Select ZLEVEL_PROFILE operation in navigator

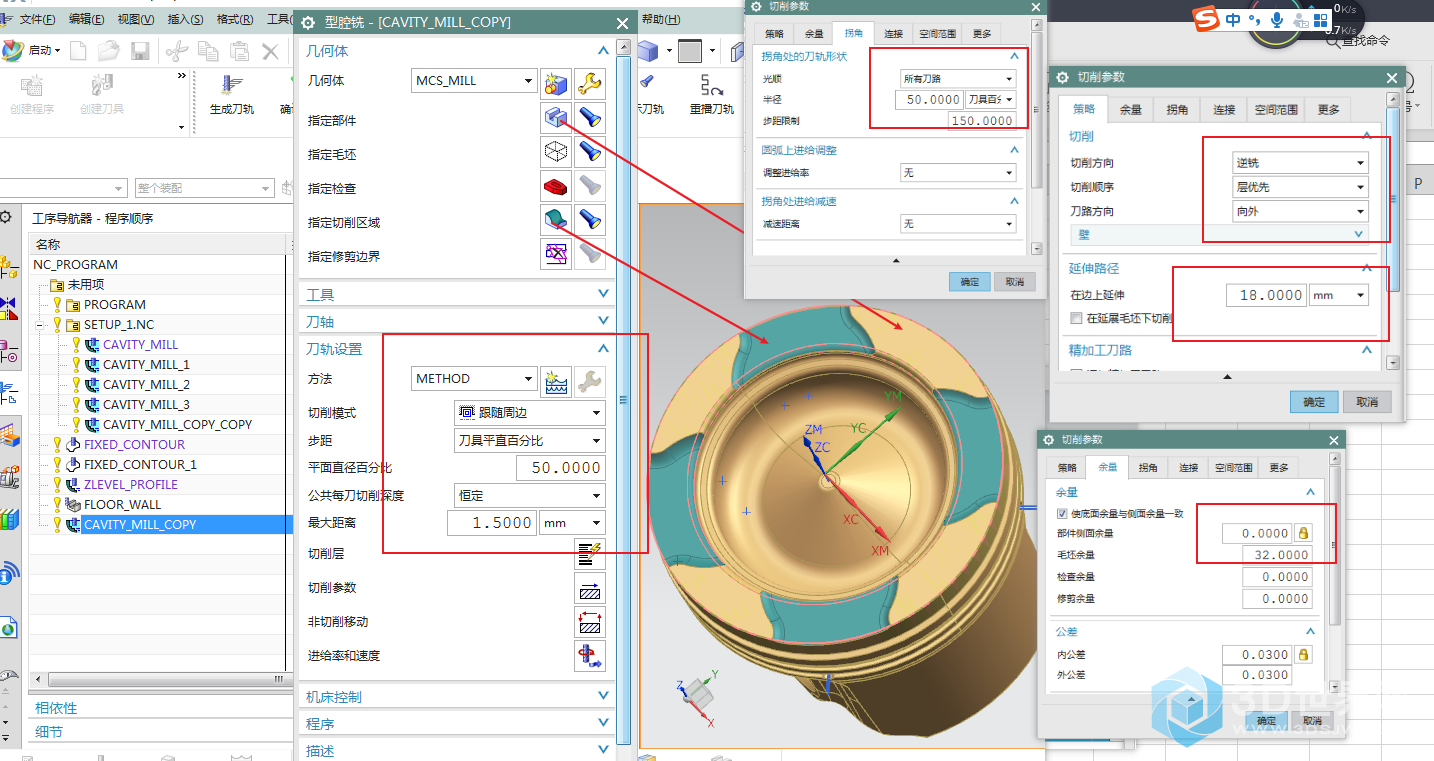tap(130, 484)
